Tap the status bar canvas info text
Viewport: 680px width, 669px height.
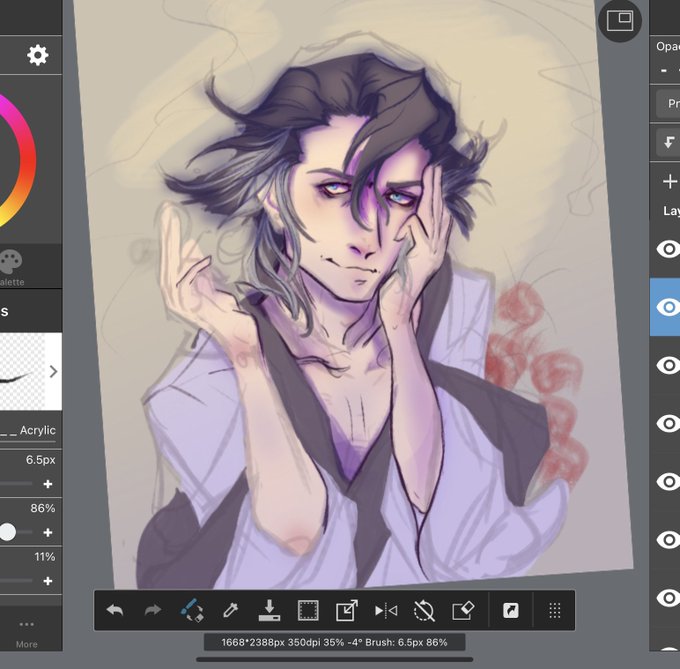tap(334, 642)
